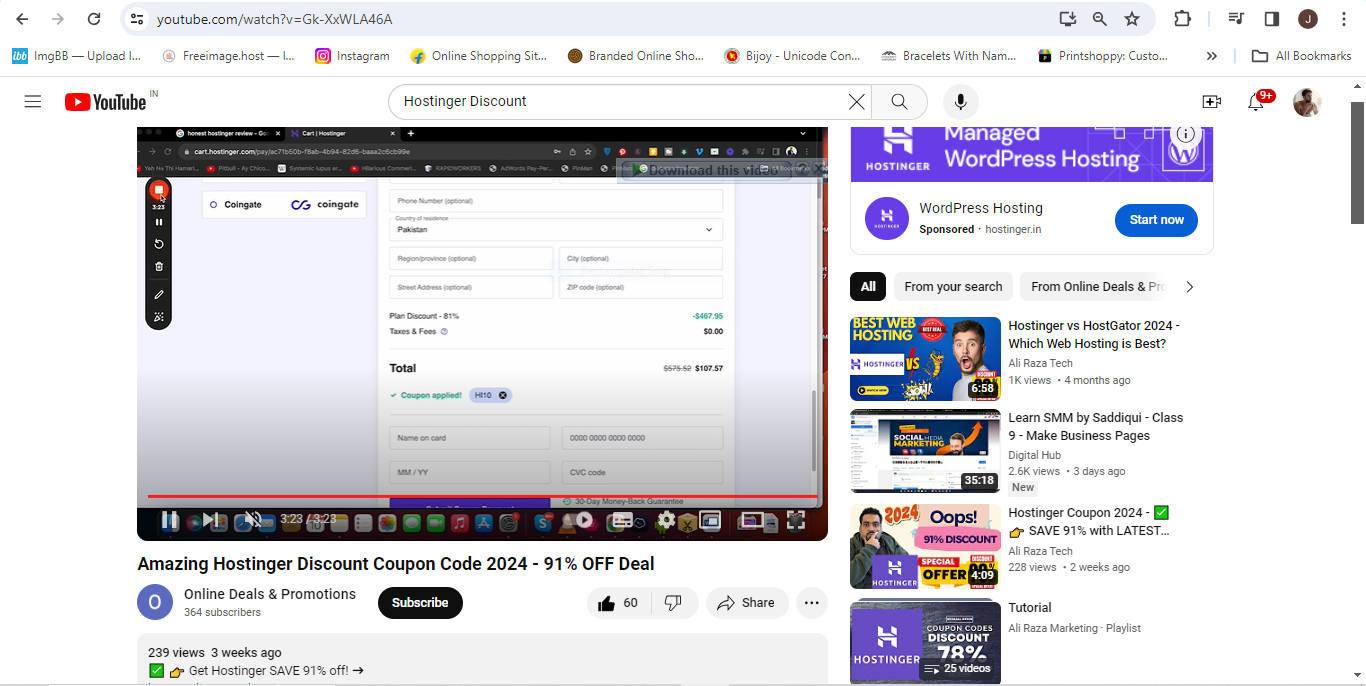Click the page vertical scrollbar thumb

point(1357,163)
